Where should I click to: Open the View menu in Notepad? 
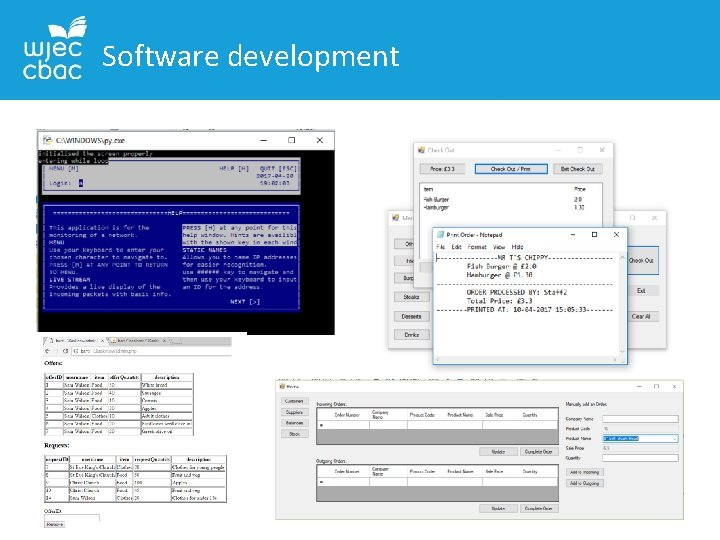pos(499,247)
